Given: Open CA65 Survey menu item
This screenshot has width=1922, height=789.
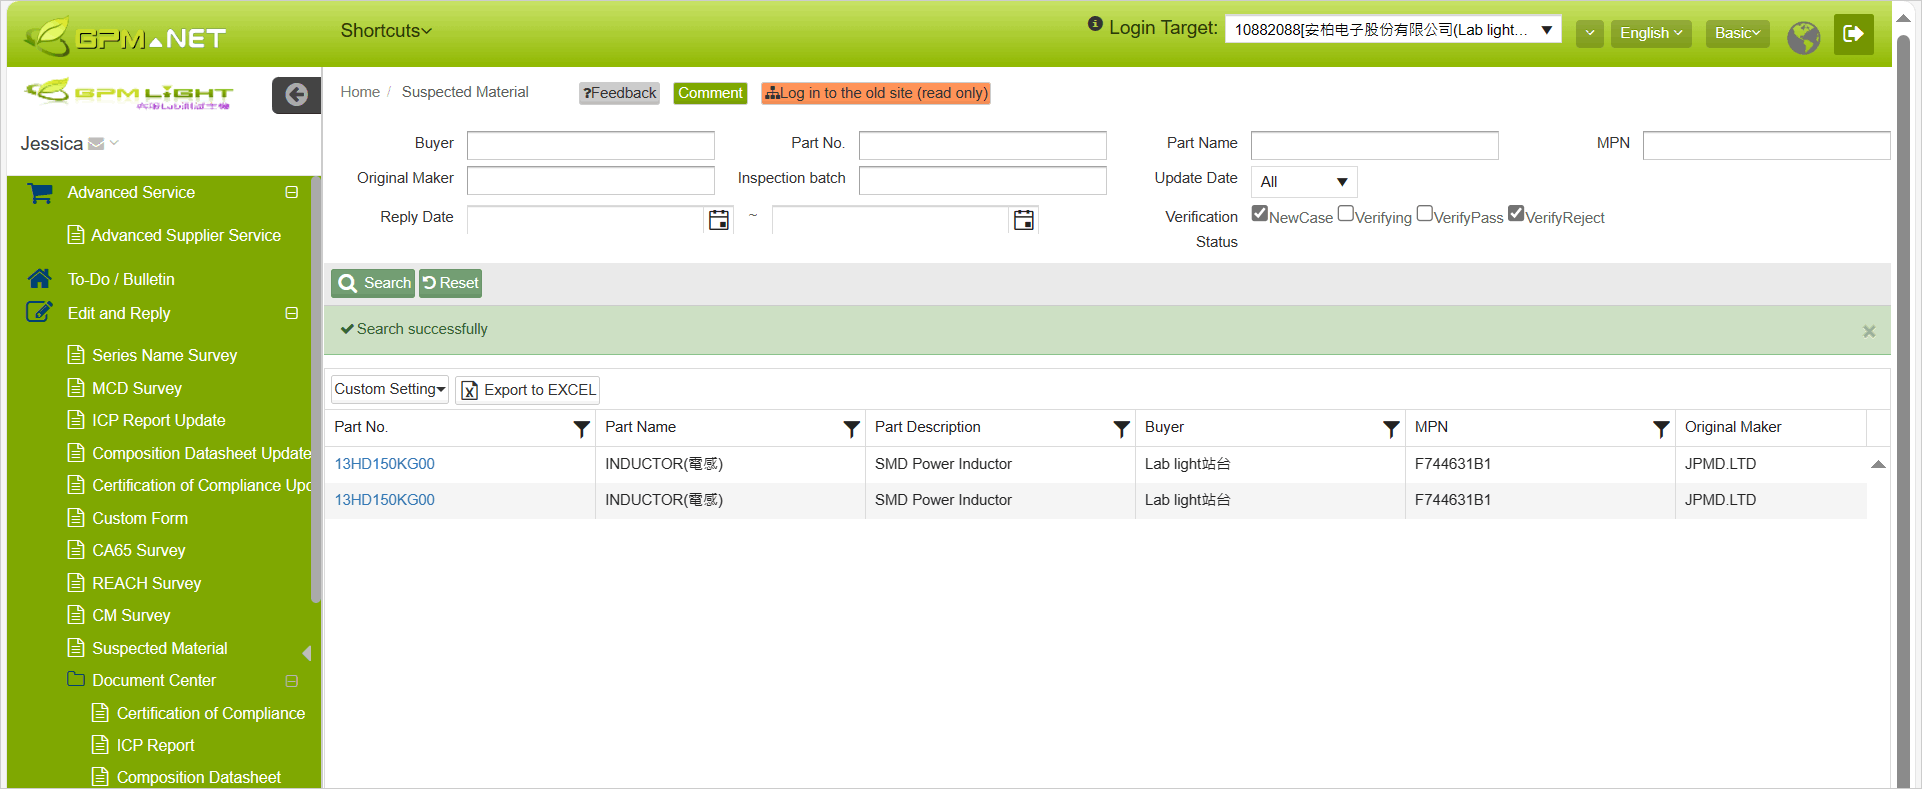Looking at the screenshot, I should pos(138,550).
